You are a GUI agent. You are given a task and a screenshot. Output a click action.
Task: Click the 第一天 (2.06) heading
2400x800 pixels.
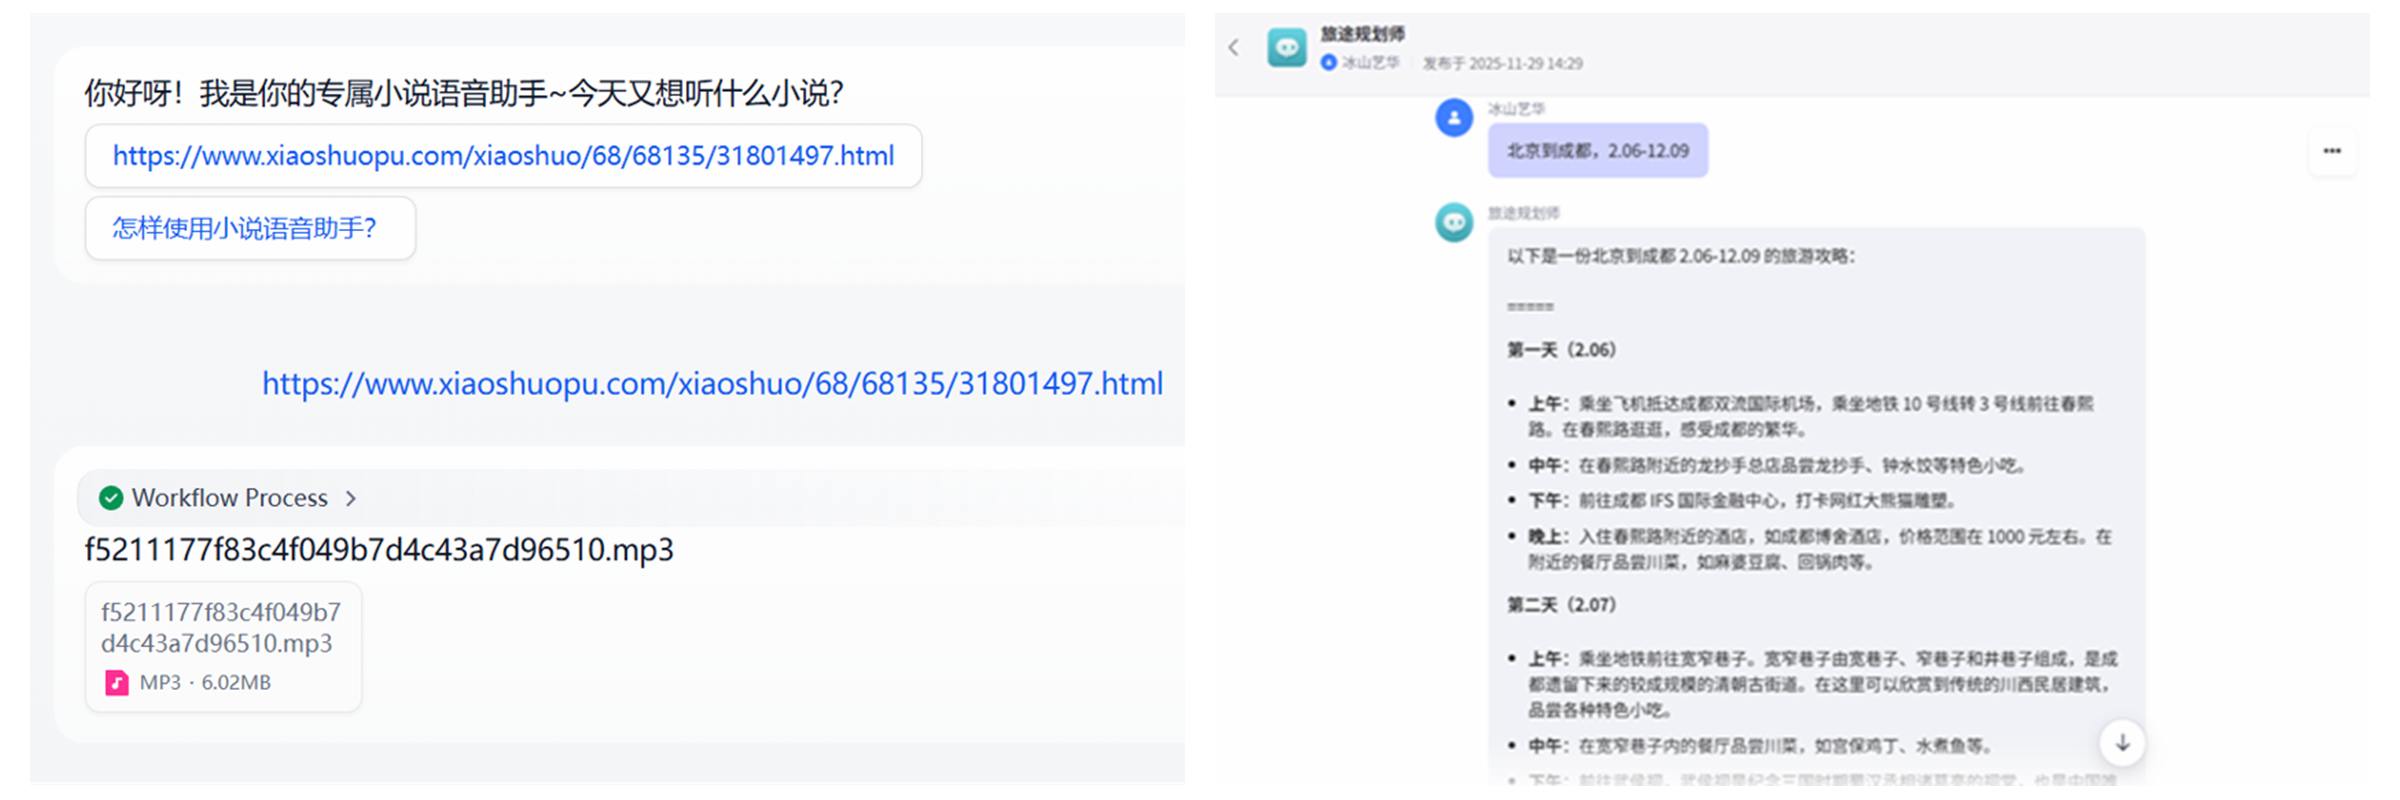pos(1561,350)
